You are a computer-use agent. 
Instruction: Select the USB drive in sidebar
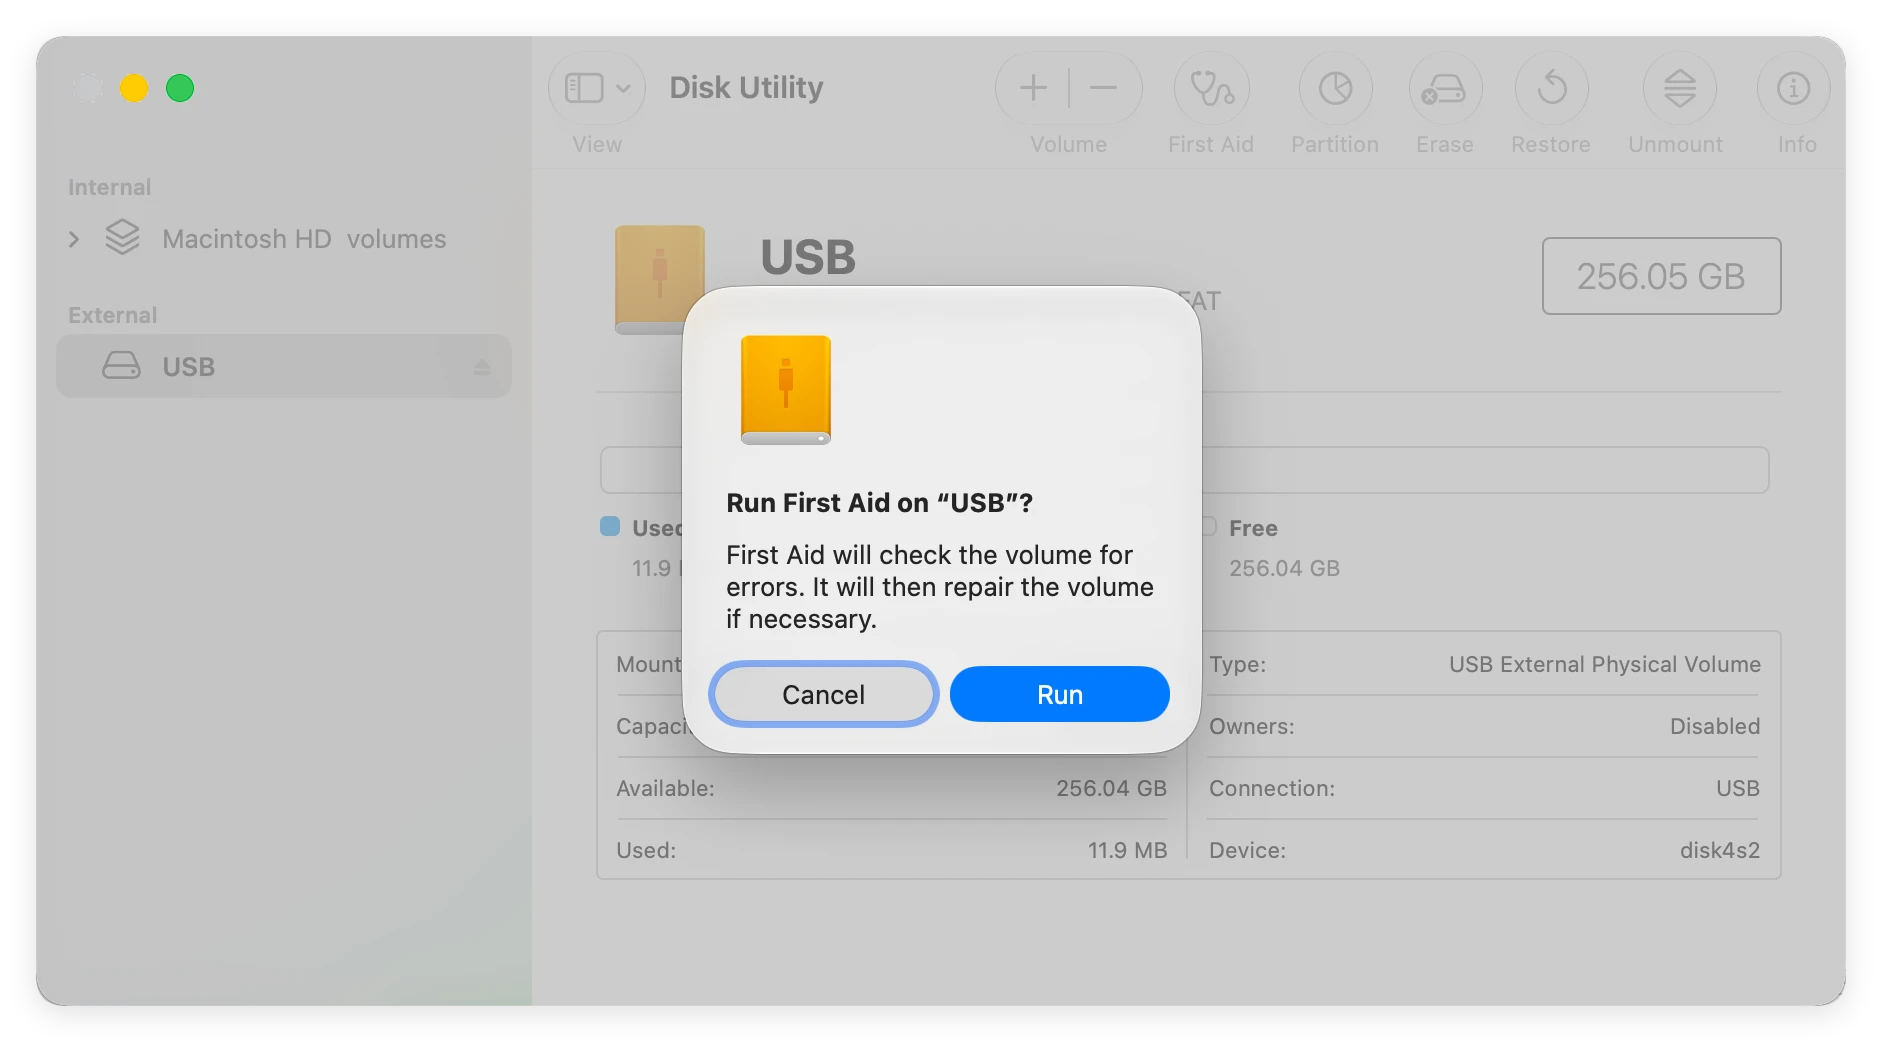284,366
